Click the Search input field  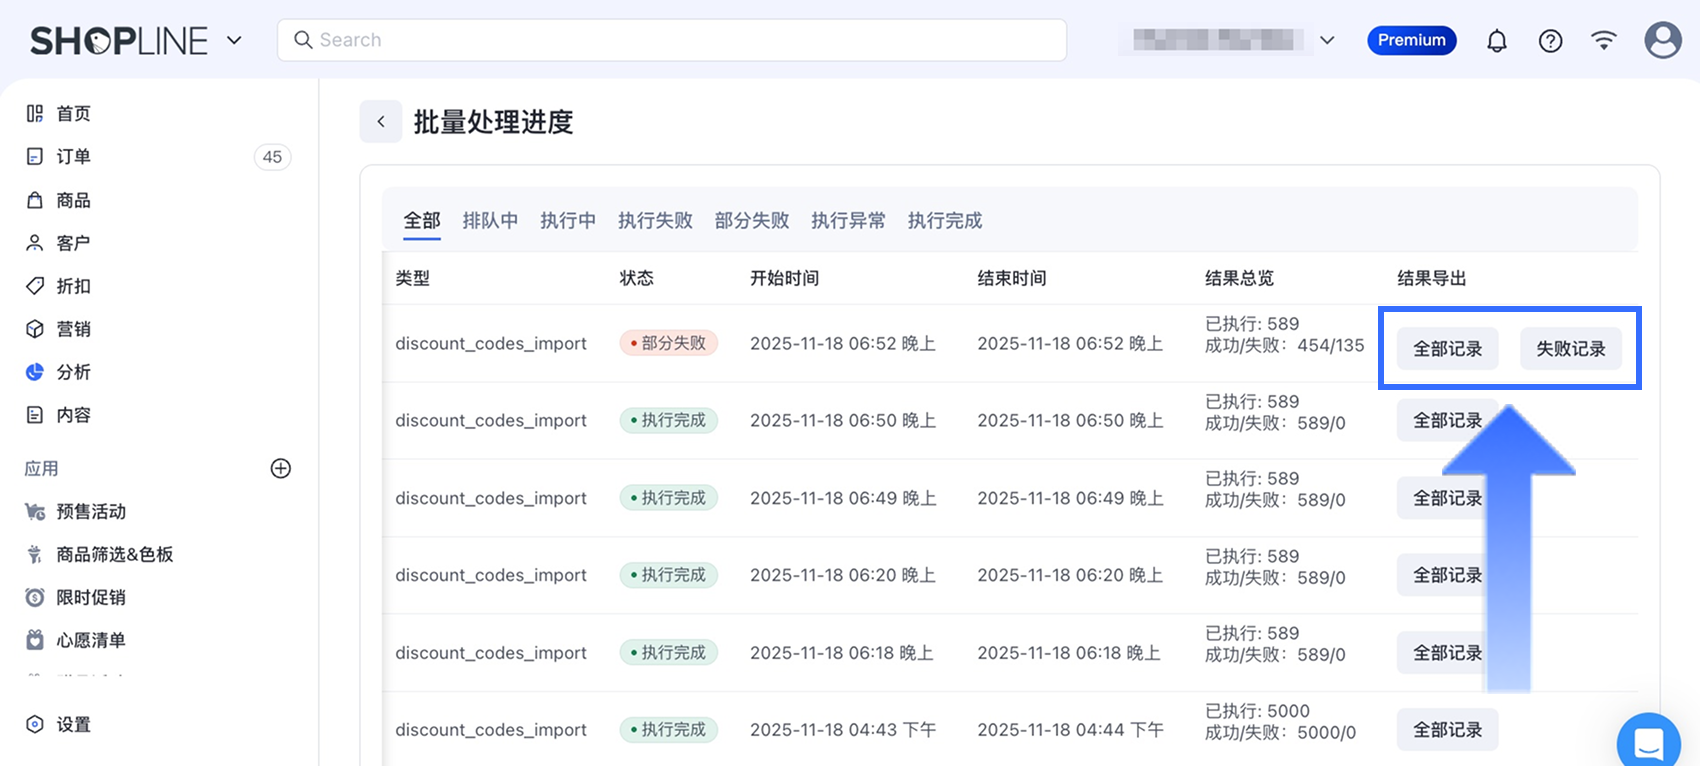pos(672,41)
